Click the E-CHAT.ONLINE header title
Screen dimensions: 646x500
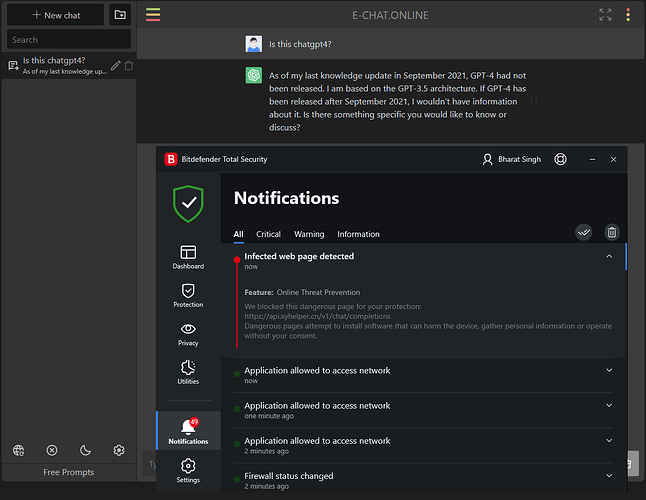390,15
